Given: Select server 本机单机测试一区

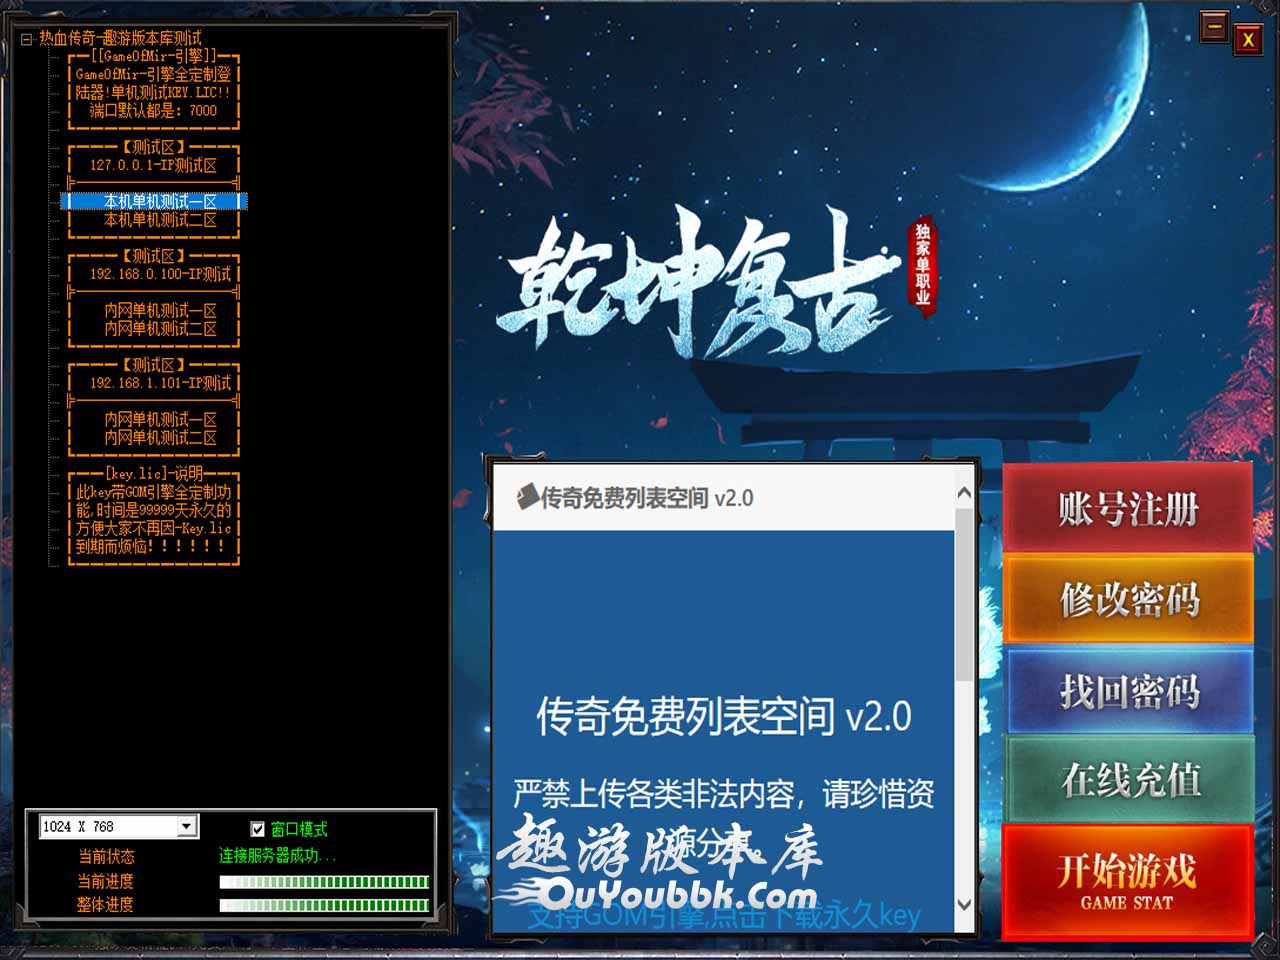Looking at the screenshot, I should pyautogui.click(x=160, y=201).
